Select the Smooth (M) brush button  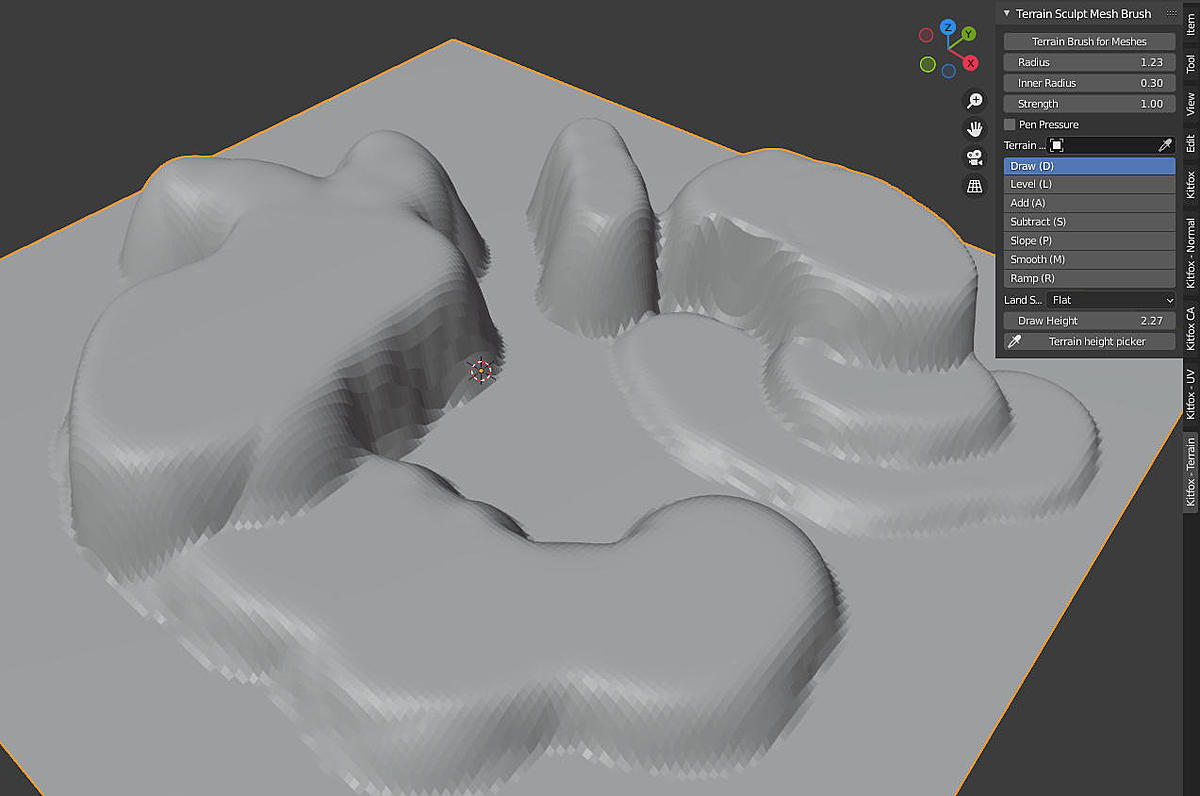[x=1088, y=259]
